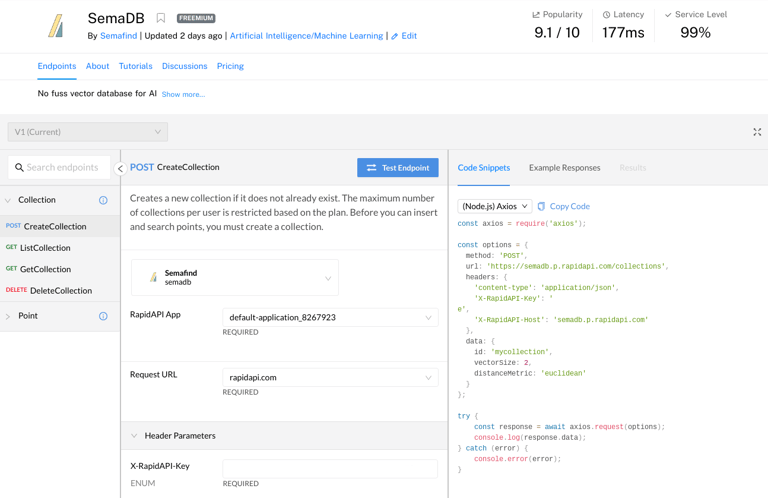Click the 'mycollection' id value in code
The height and width of the screenshot is (498, 768).
coord(521,352)
